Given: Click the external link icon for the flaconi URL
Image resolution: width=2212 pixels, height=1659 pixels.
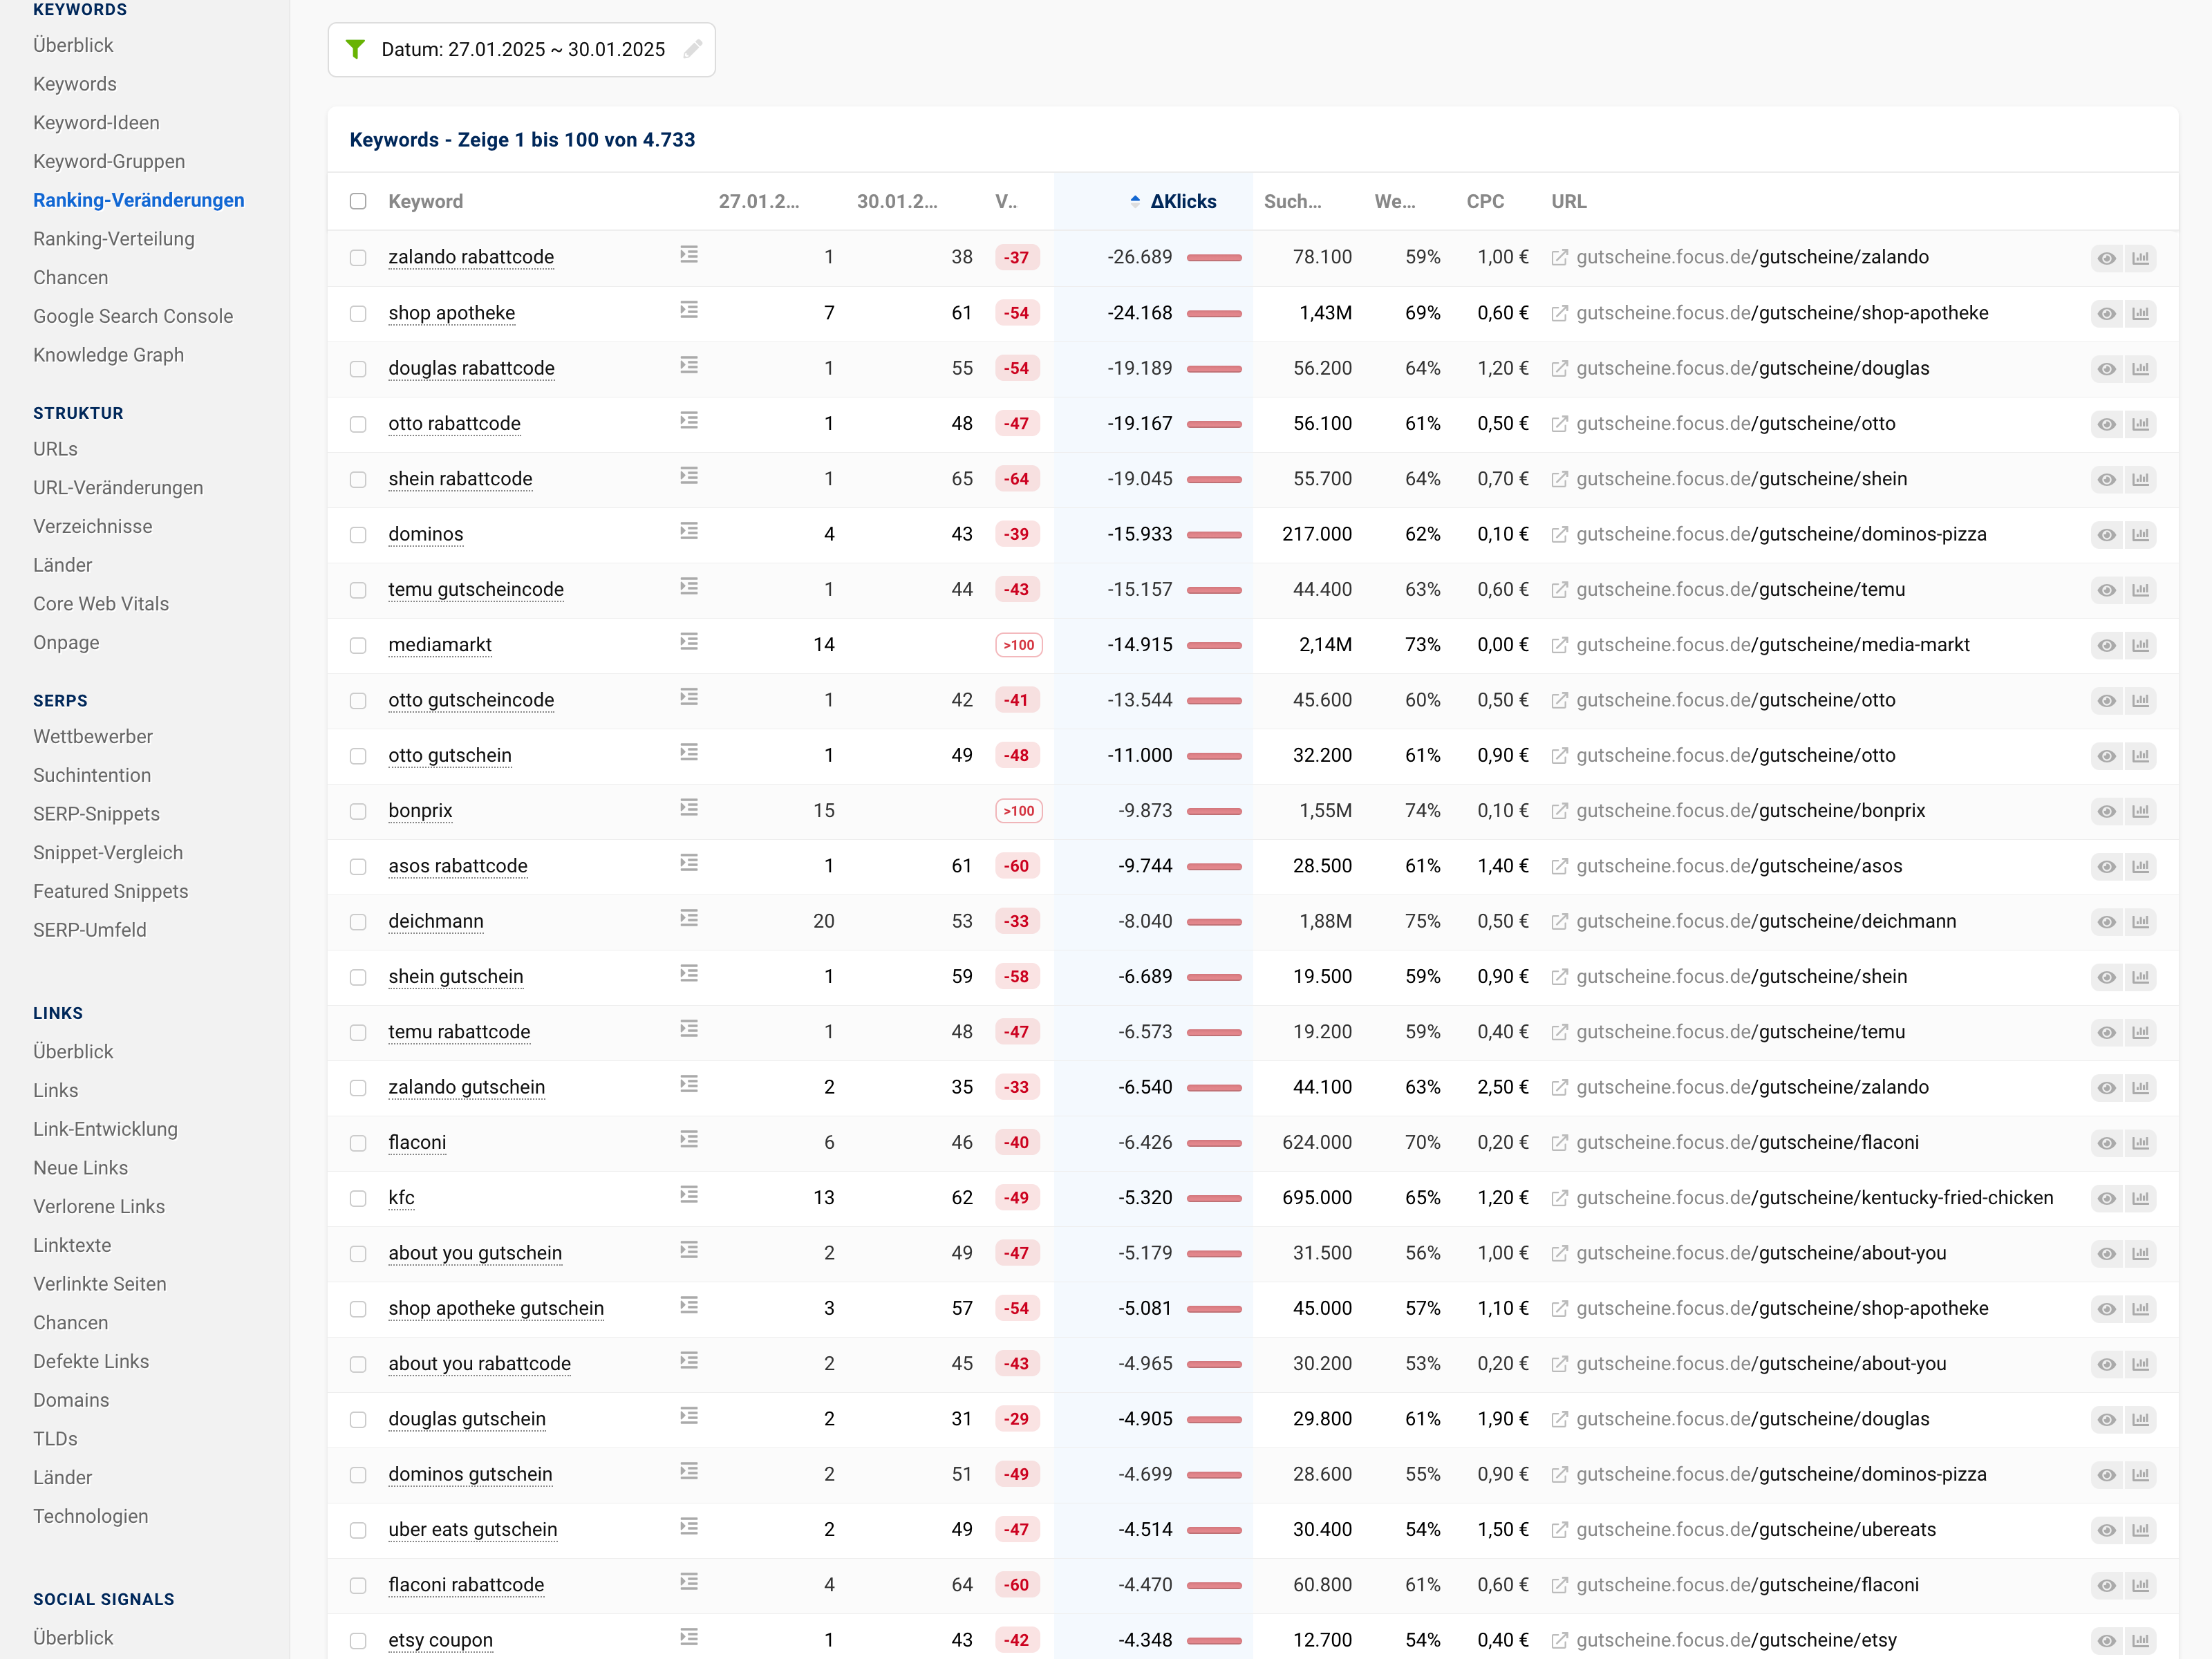Looking at the screenshot, I should pos(1559,1142).
